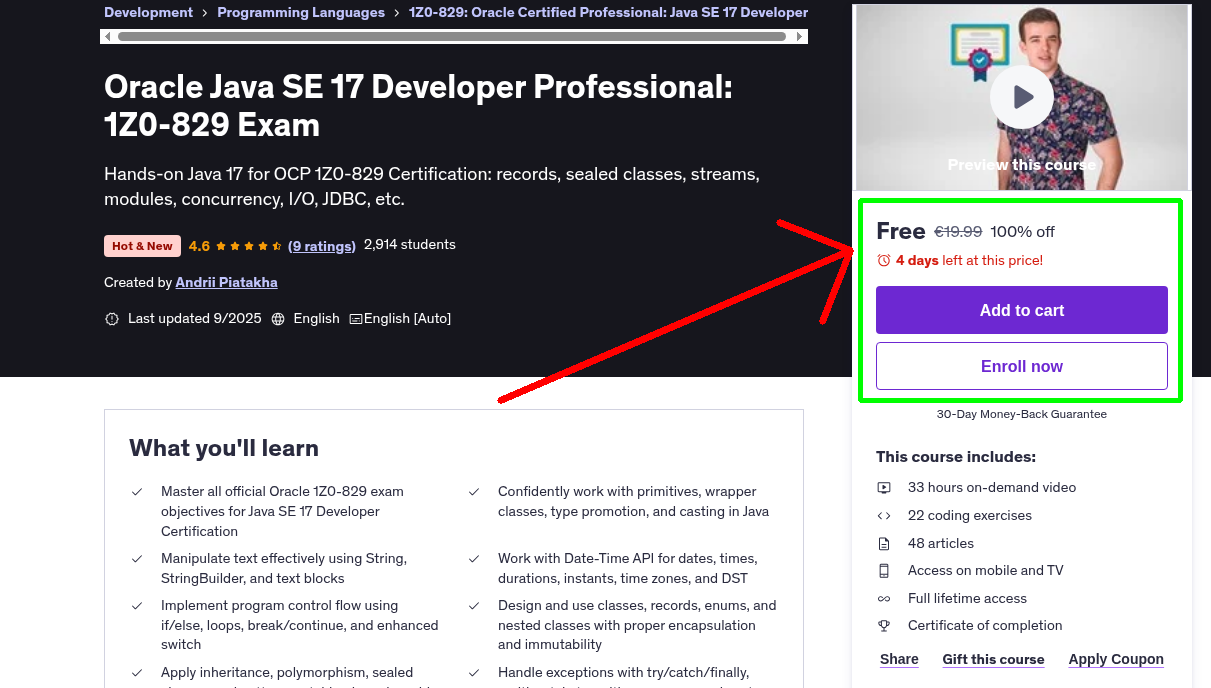This screenshot has height=688, width=1211.
Task: Click the on-demand video icon
Action: tap(884, 488)
